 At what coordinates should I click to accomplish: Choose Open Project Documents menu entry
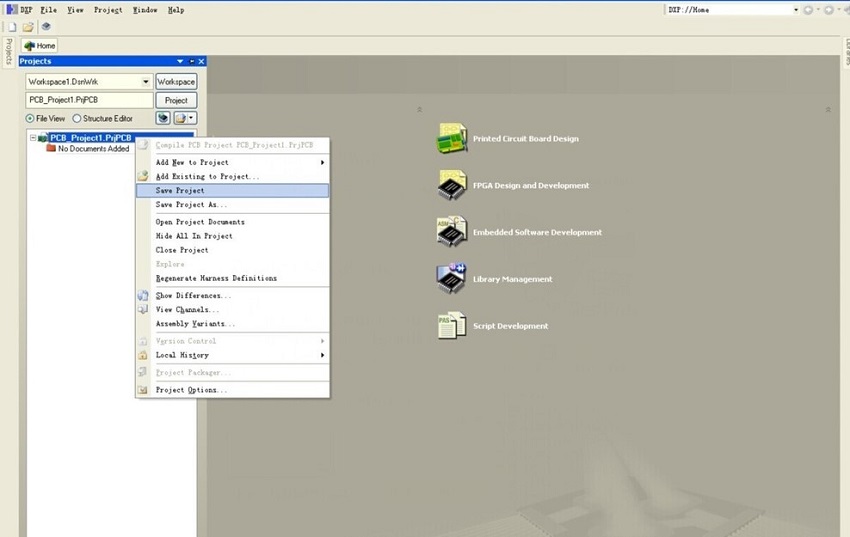coord(232,222)
